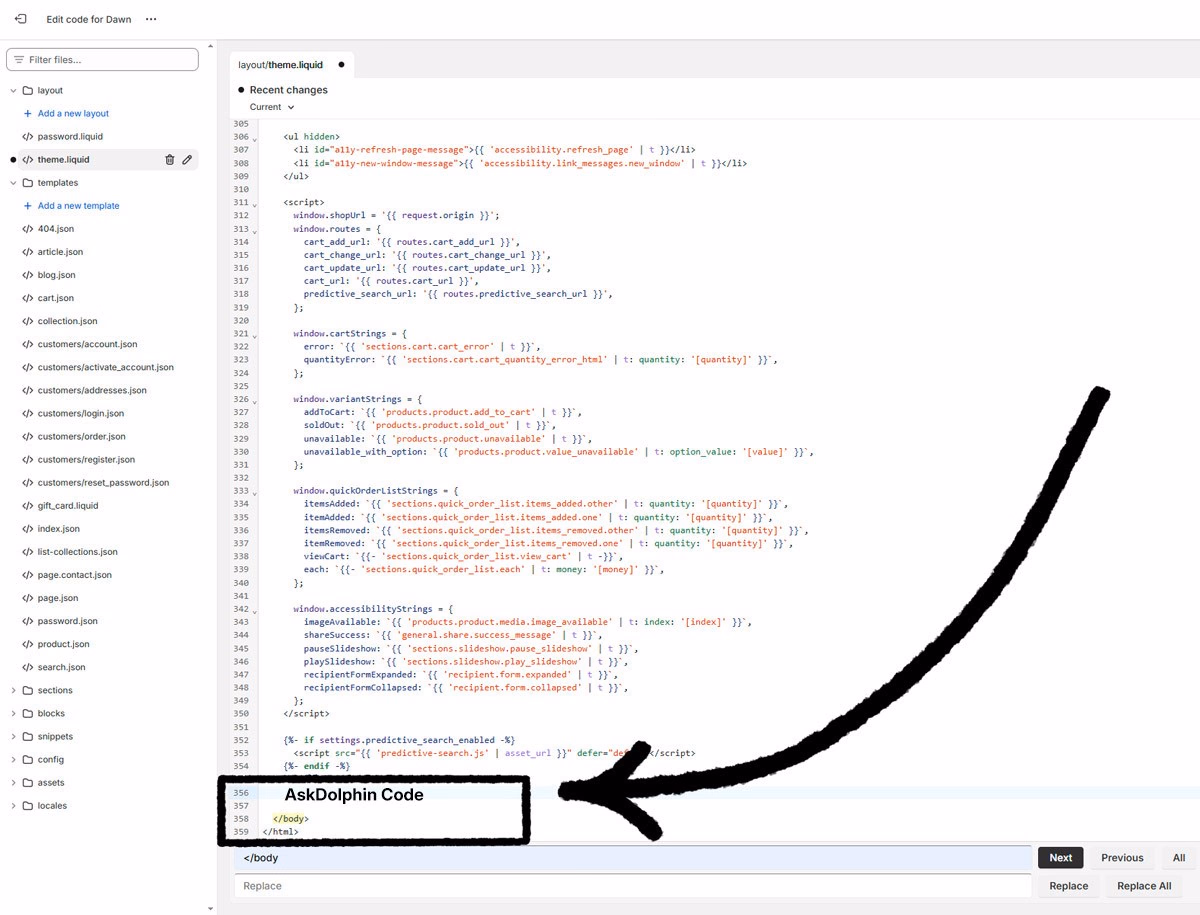
Task: Delete theme.liquid with the trash icon
Action: tap(169, 159)
